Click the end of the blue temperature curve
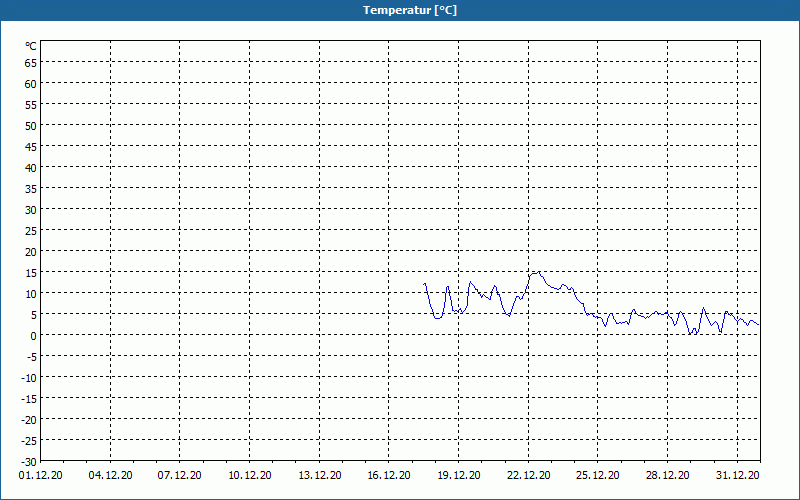This screenshot has width=800, height=500. pyautogui.click(x=758, y=324)
